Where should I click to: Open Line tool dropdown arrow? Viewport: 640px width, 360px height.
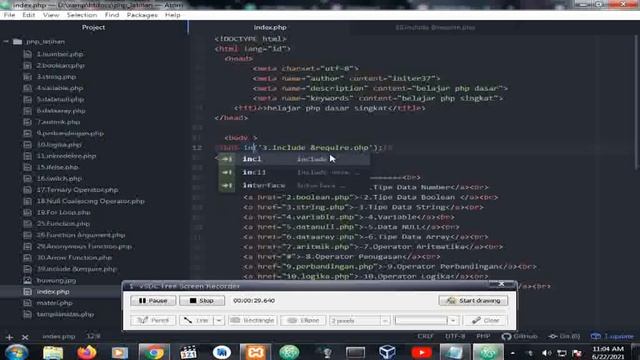coord(219,320)
